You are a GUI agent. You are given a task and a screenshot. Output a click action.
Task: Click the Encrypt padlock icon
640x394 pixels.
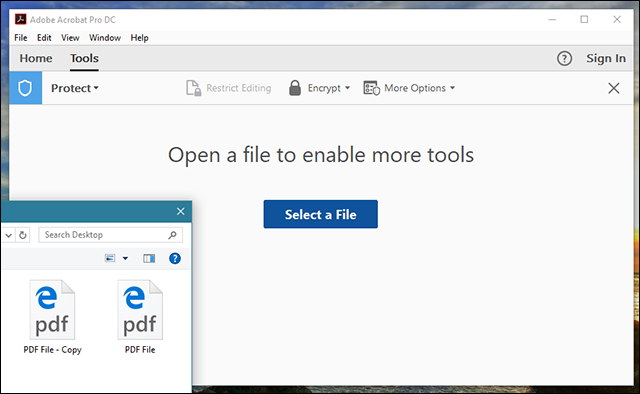pos(295,88)
